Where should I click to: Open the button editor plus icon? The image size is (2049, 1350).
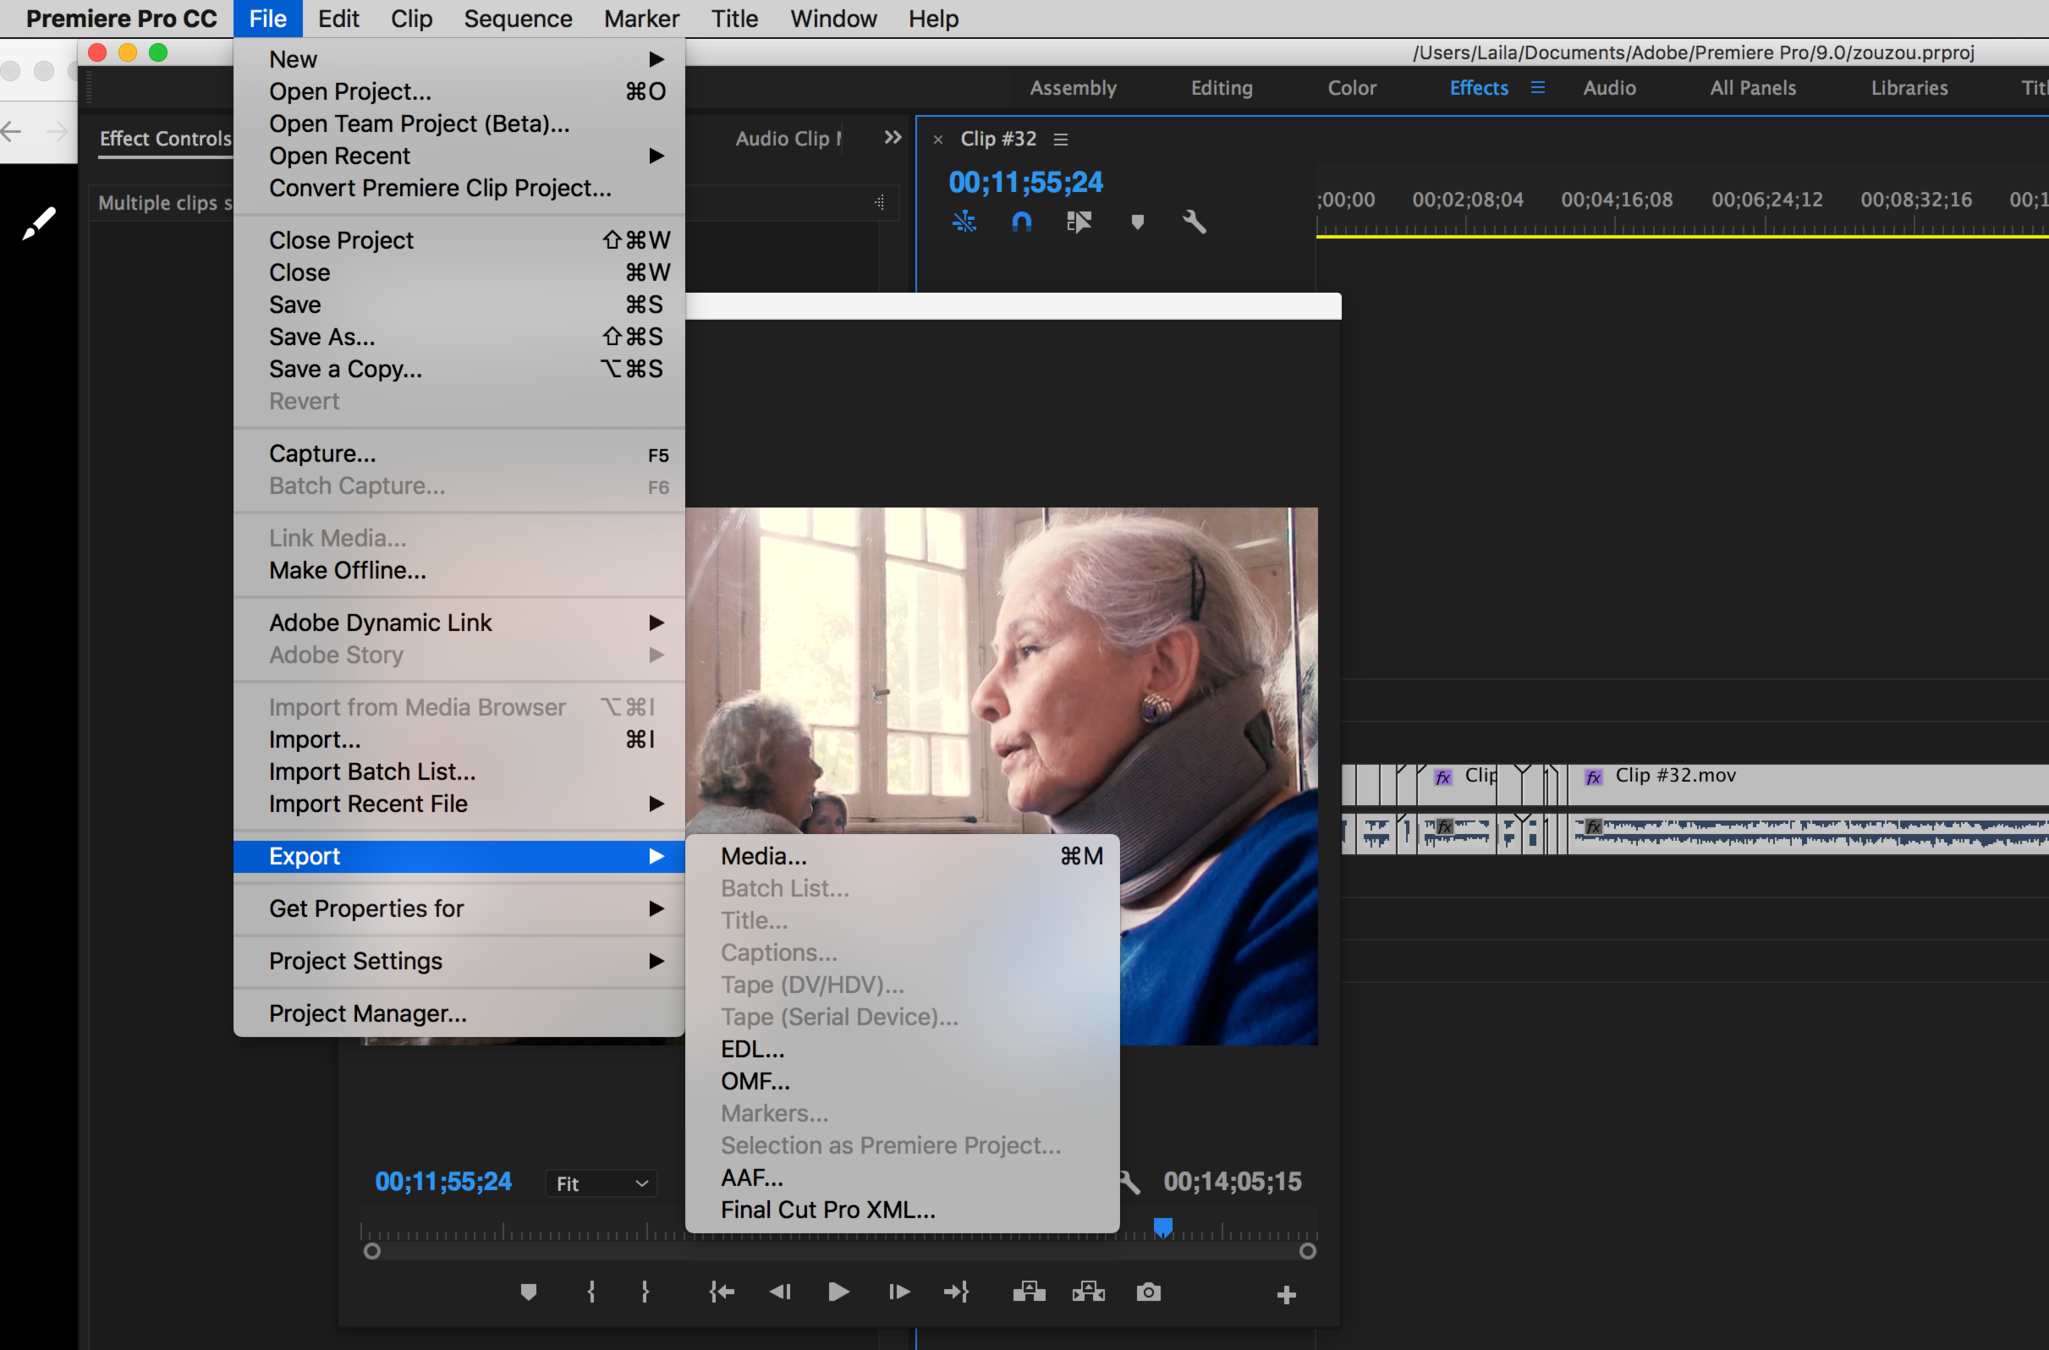click(1286, 1295)
